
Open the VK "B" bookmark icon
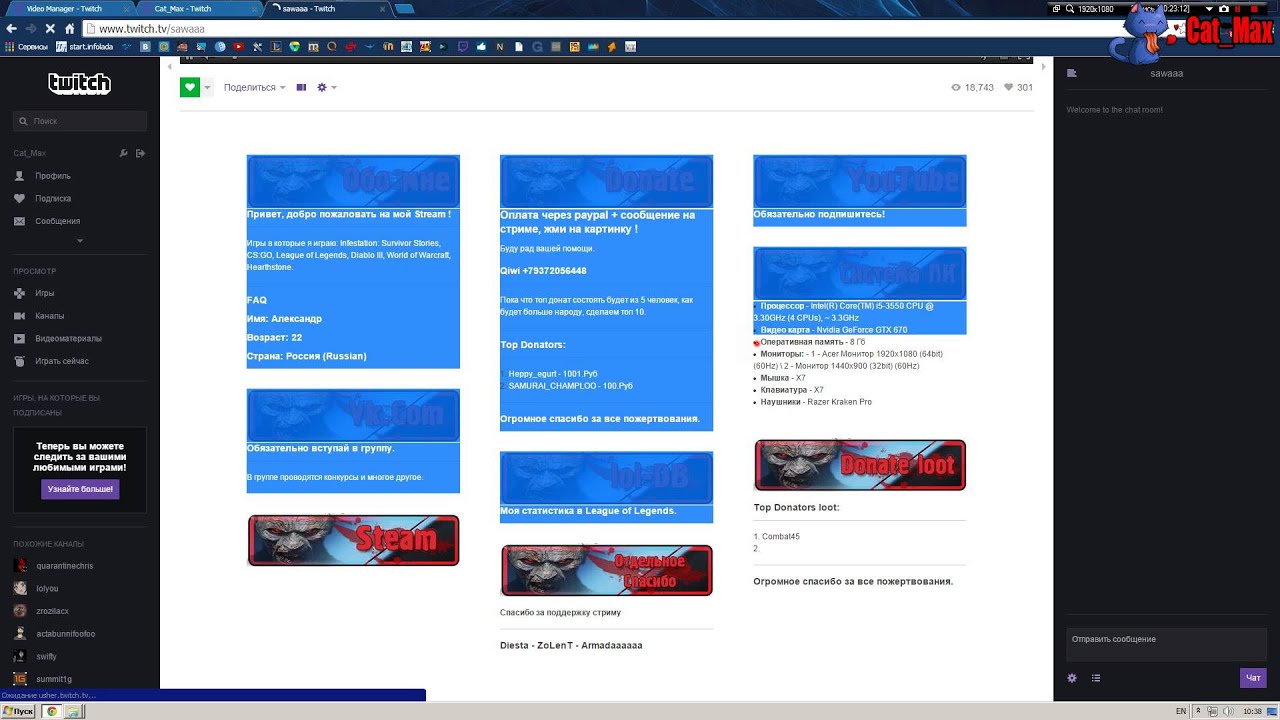pyautogui.click(x=146, y=47)
